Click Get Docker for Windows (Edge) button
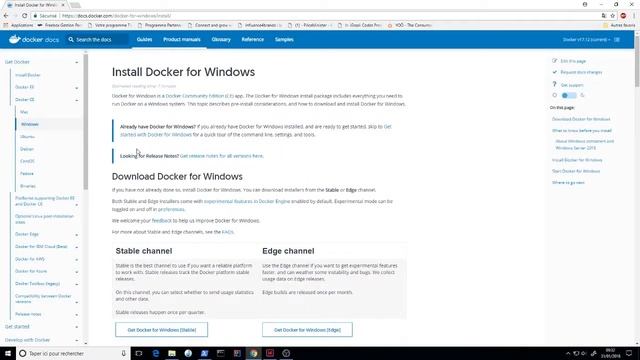This screenshot has width=640, height=360. (x=307, y=330)
